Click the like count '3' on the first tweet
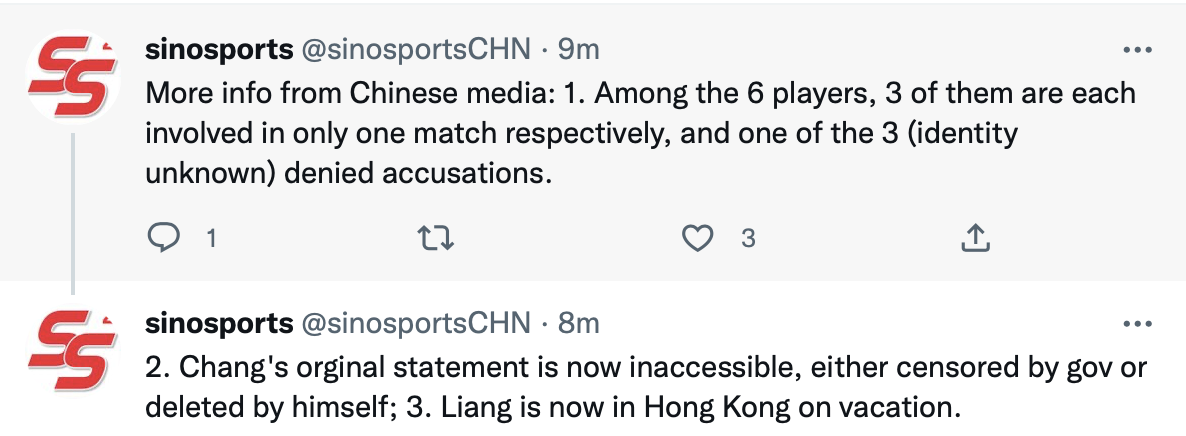This screenshot has width=1186, height=436. tap(746, 238)
